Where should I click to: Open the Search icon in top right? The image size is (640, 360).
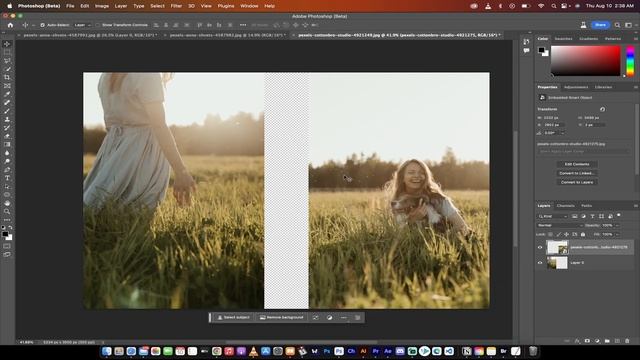617,25
